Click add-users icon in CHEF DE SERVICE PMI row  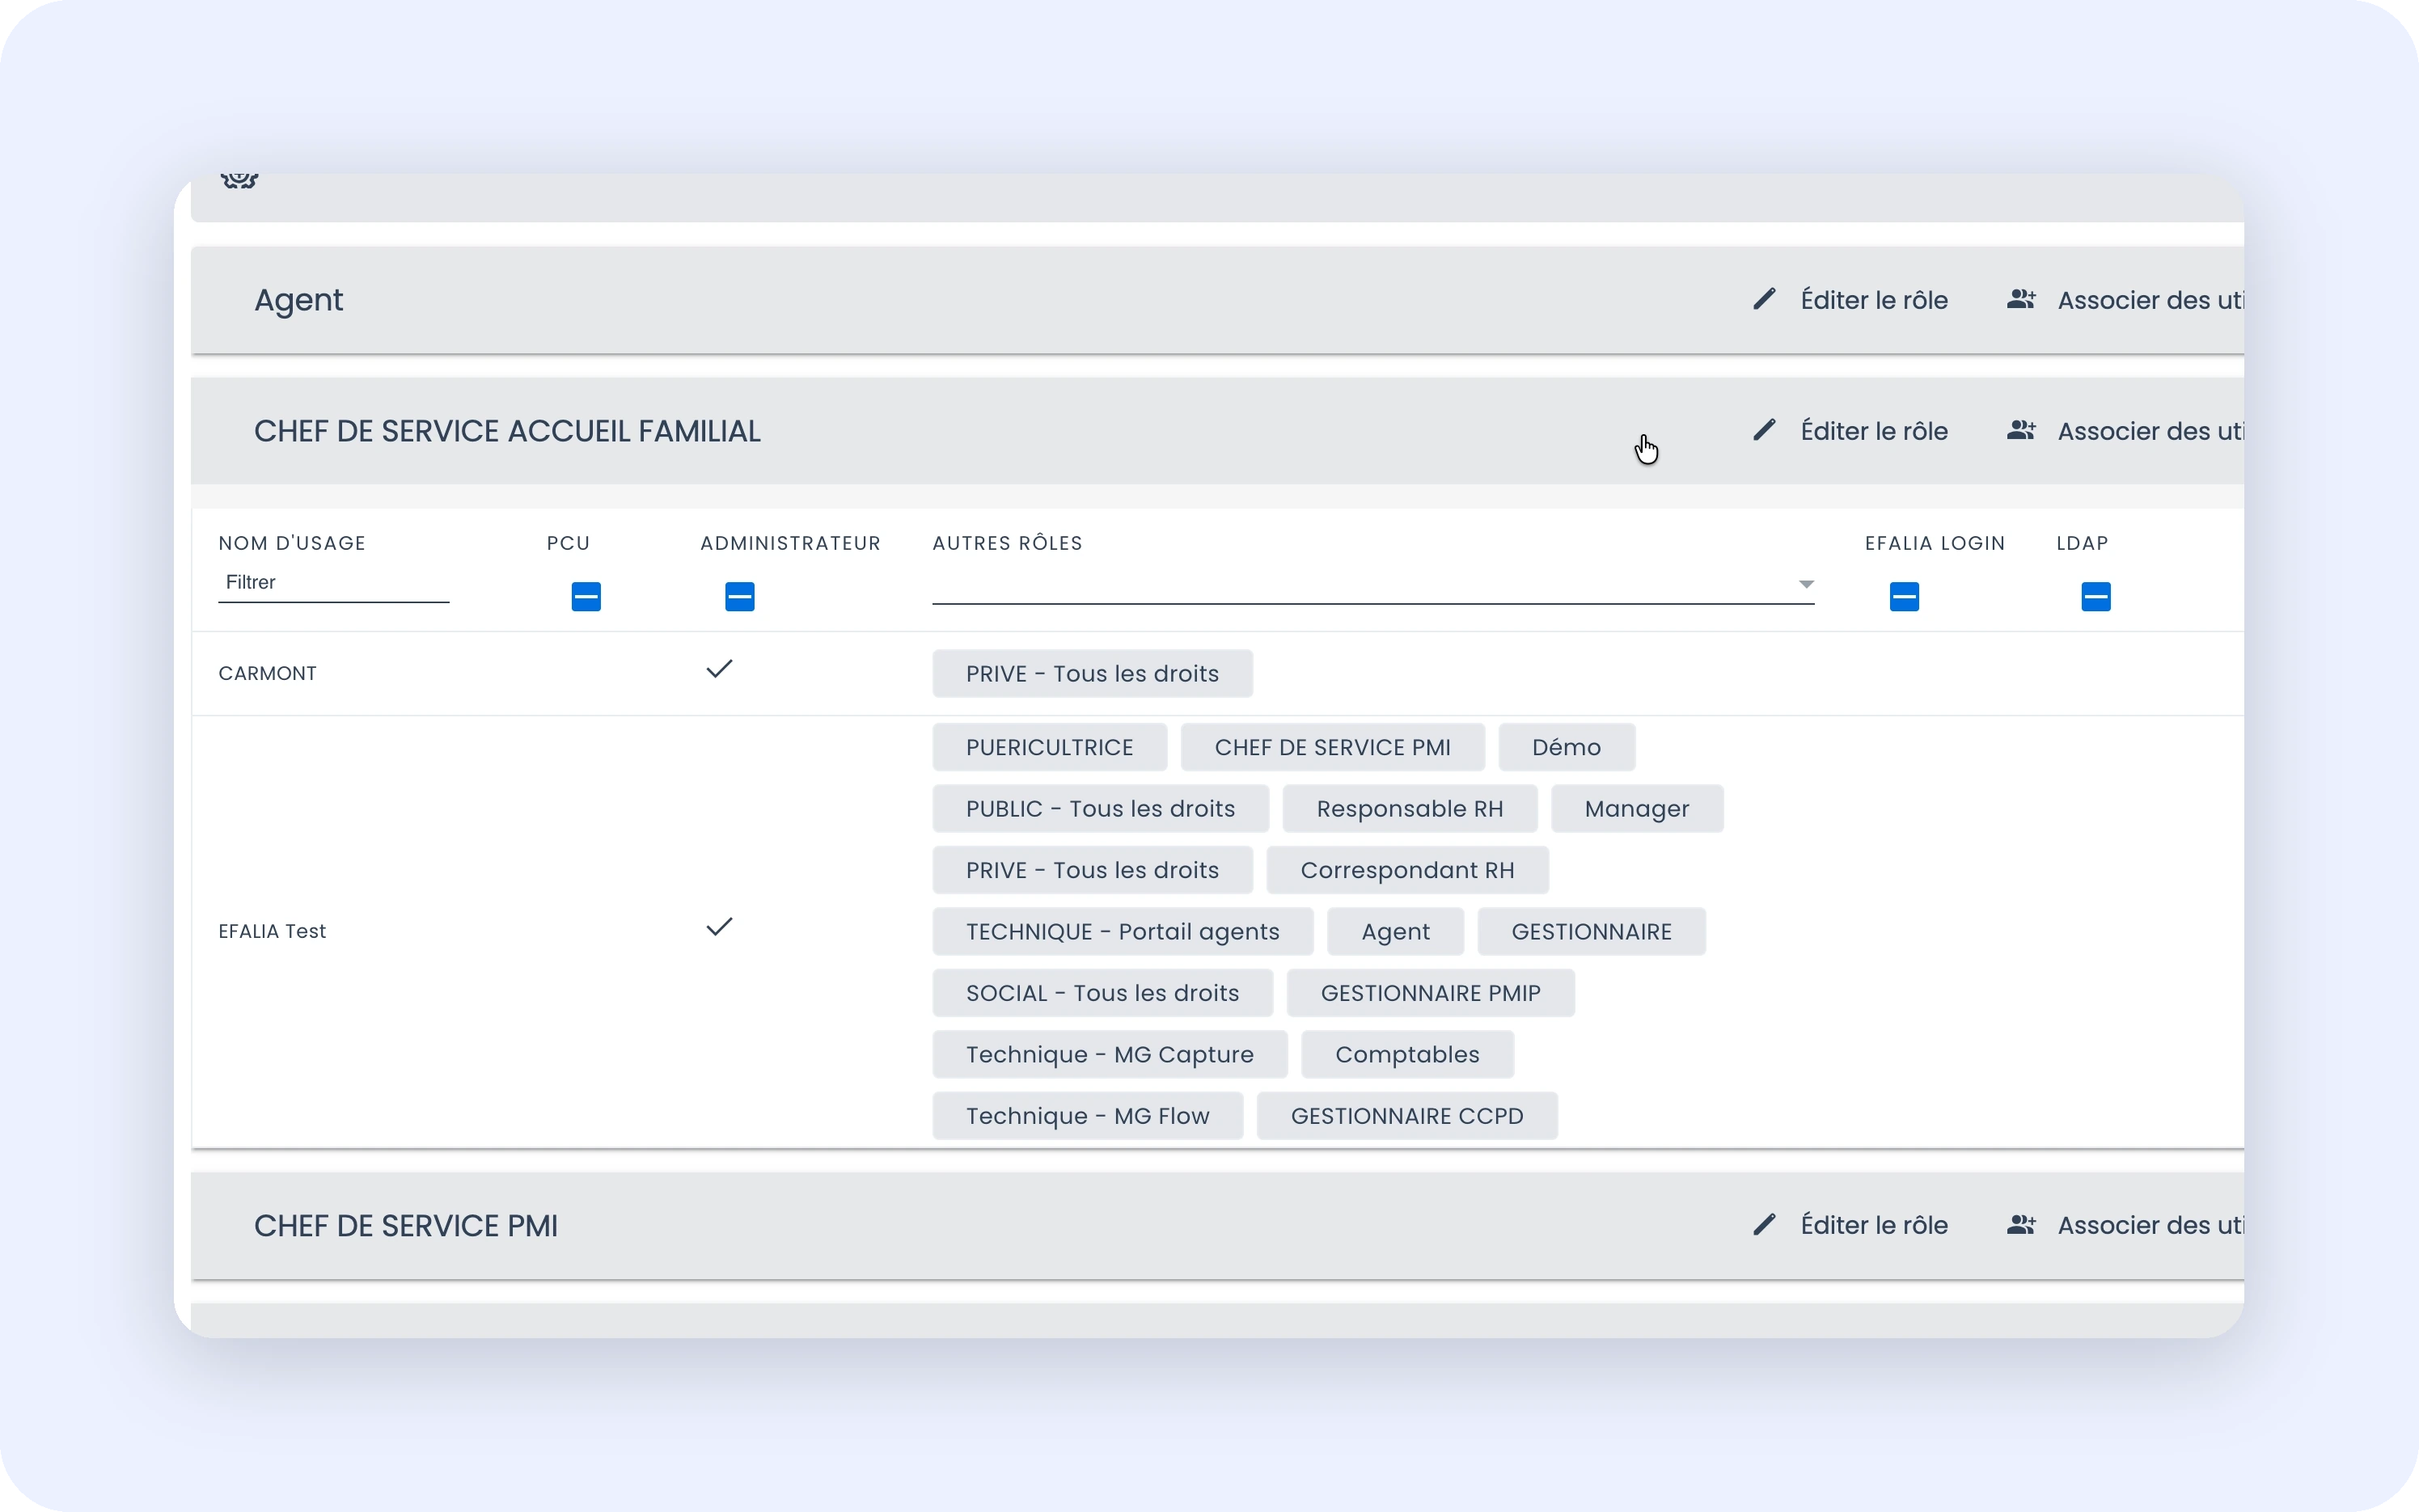pyautogui.click(x=2021, y=1225)
